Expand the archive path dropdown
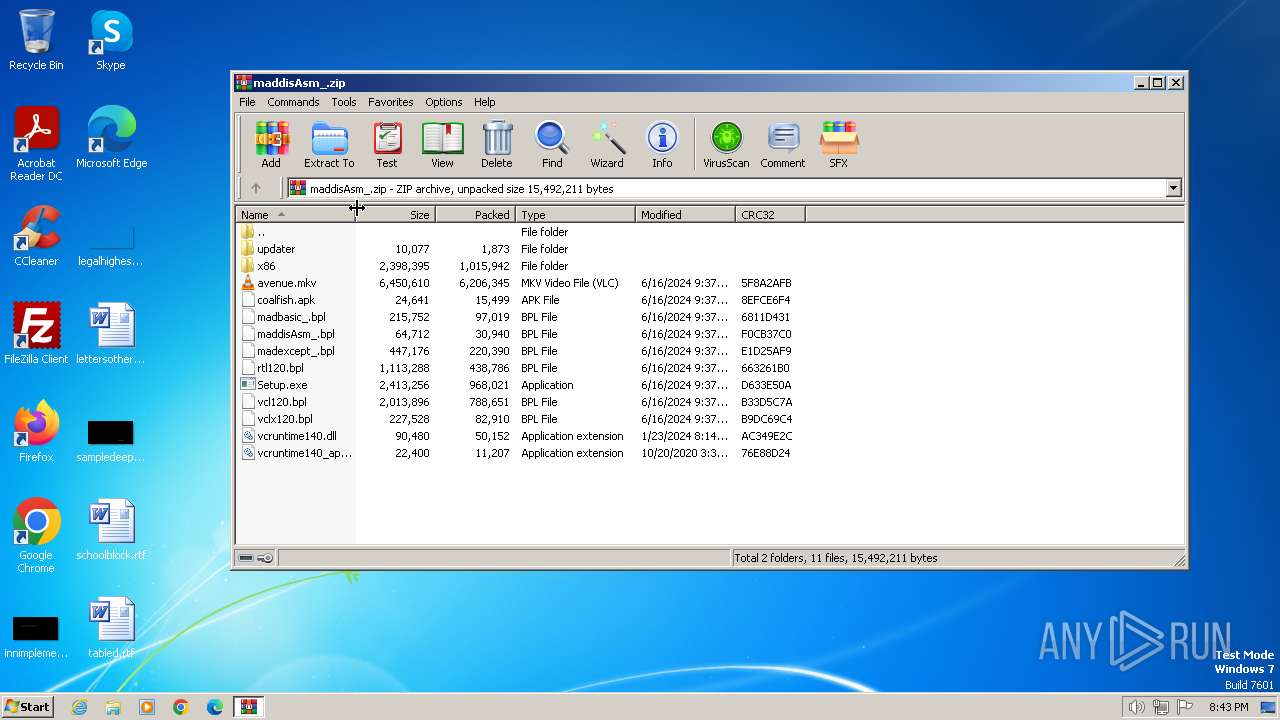The image size is (1280, 720). click(x=1173, y=188)
